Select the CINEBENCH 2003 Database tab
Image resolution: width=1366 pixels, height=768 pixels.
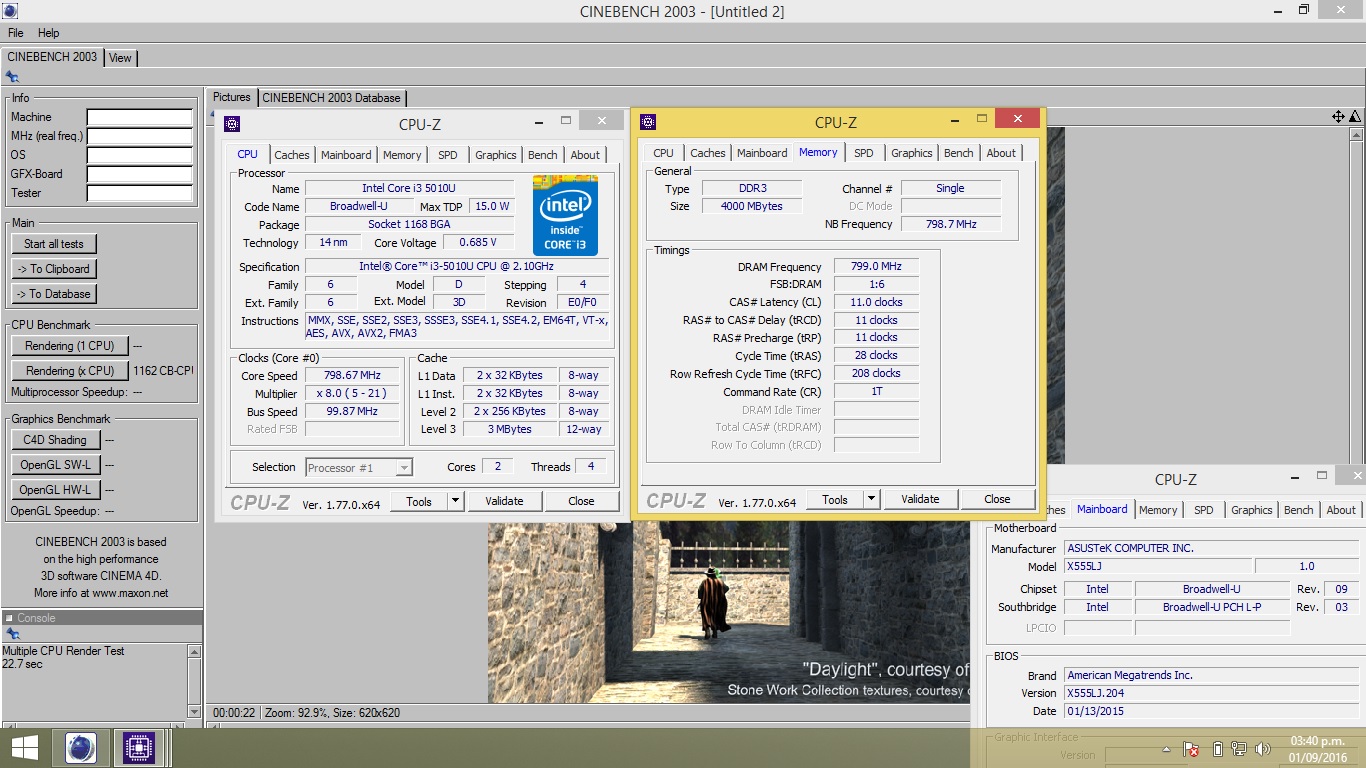tap(331, 98)
